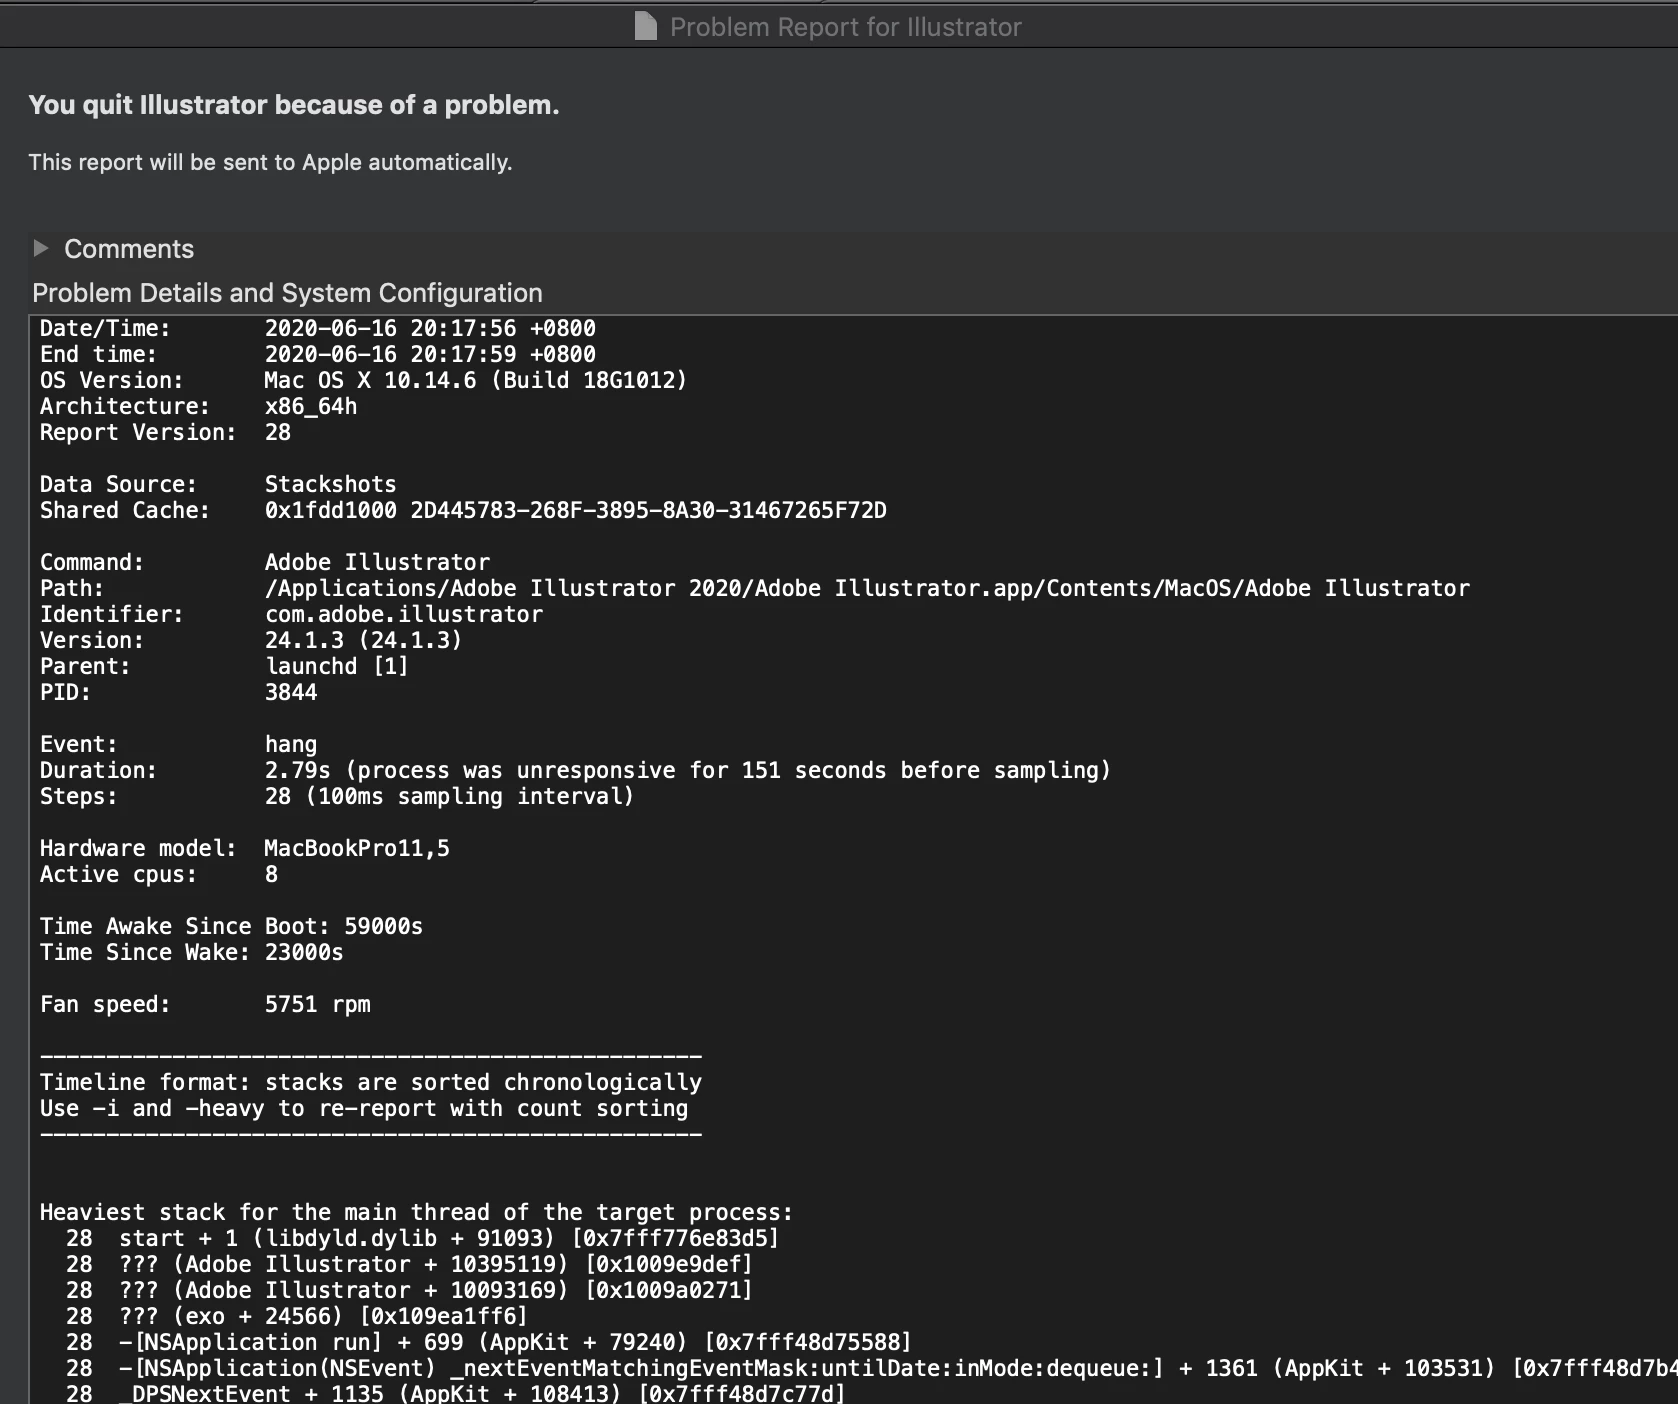Screen dimensions: 1678x1404
Task: Click stack line 'Adobe Illustrator + 10395119'
Action: 409,1264
